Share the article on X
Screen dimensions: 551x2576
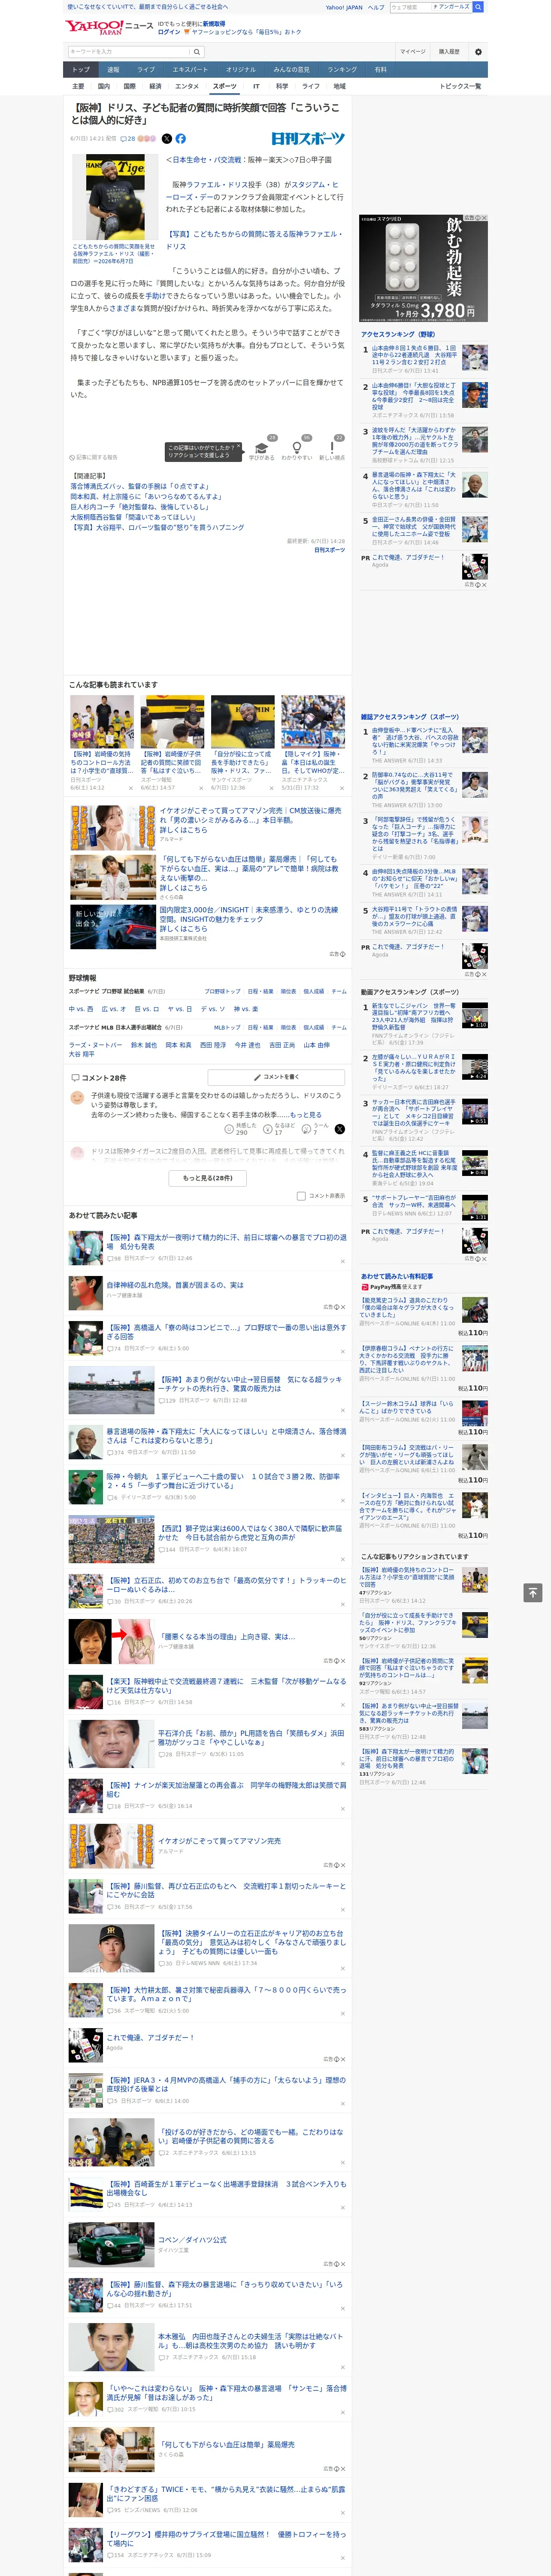pos(167,139)
